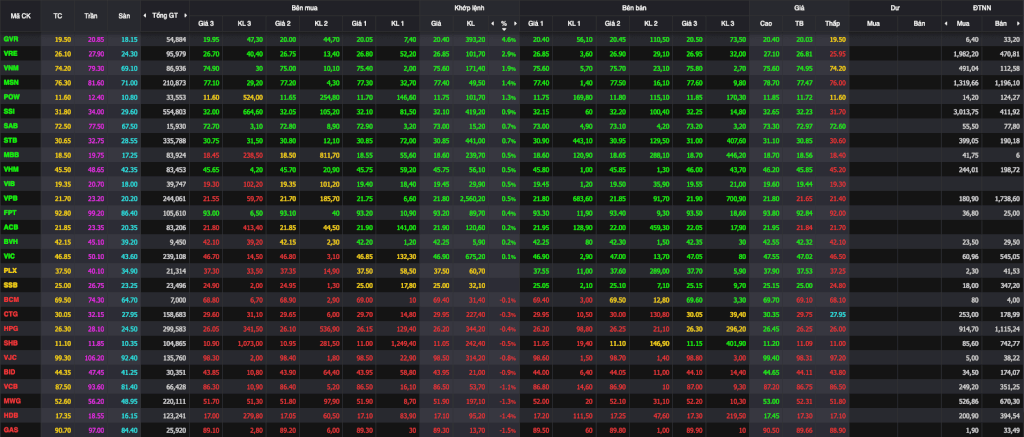Click MBB buy volume 811,70
The width and height of the screenshot is (1024, 437).
pos(330,155)
